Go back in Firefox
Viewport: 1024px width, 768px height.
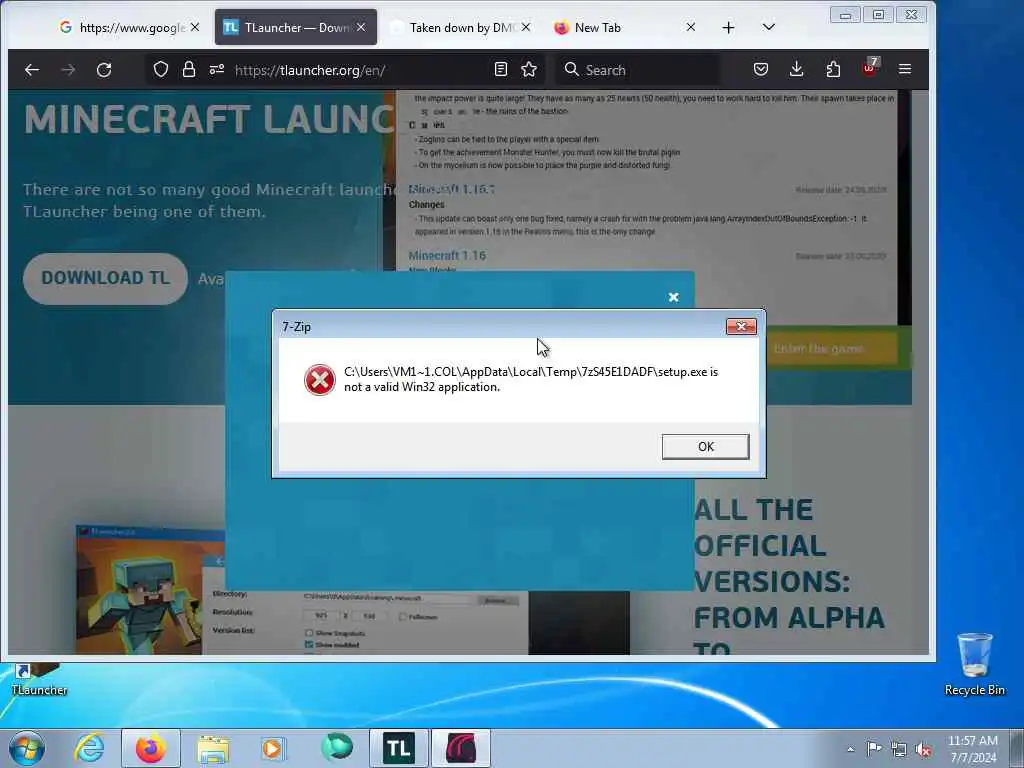point(32,70)
